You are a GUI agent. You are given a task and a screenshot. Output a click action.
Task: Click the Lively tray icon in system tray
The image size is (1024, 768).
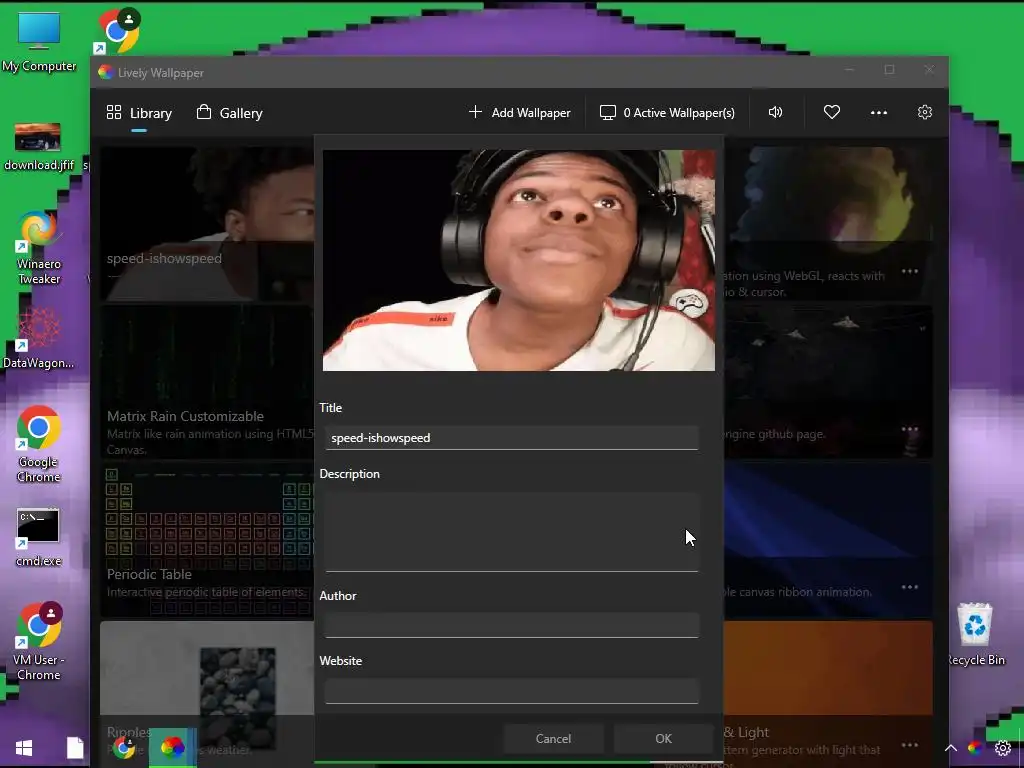(x=974, y=748)
